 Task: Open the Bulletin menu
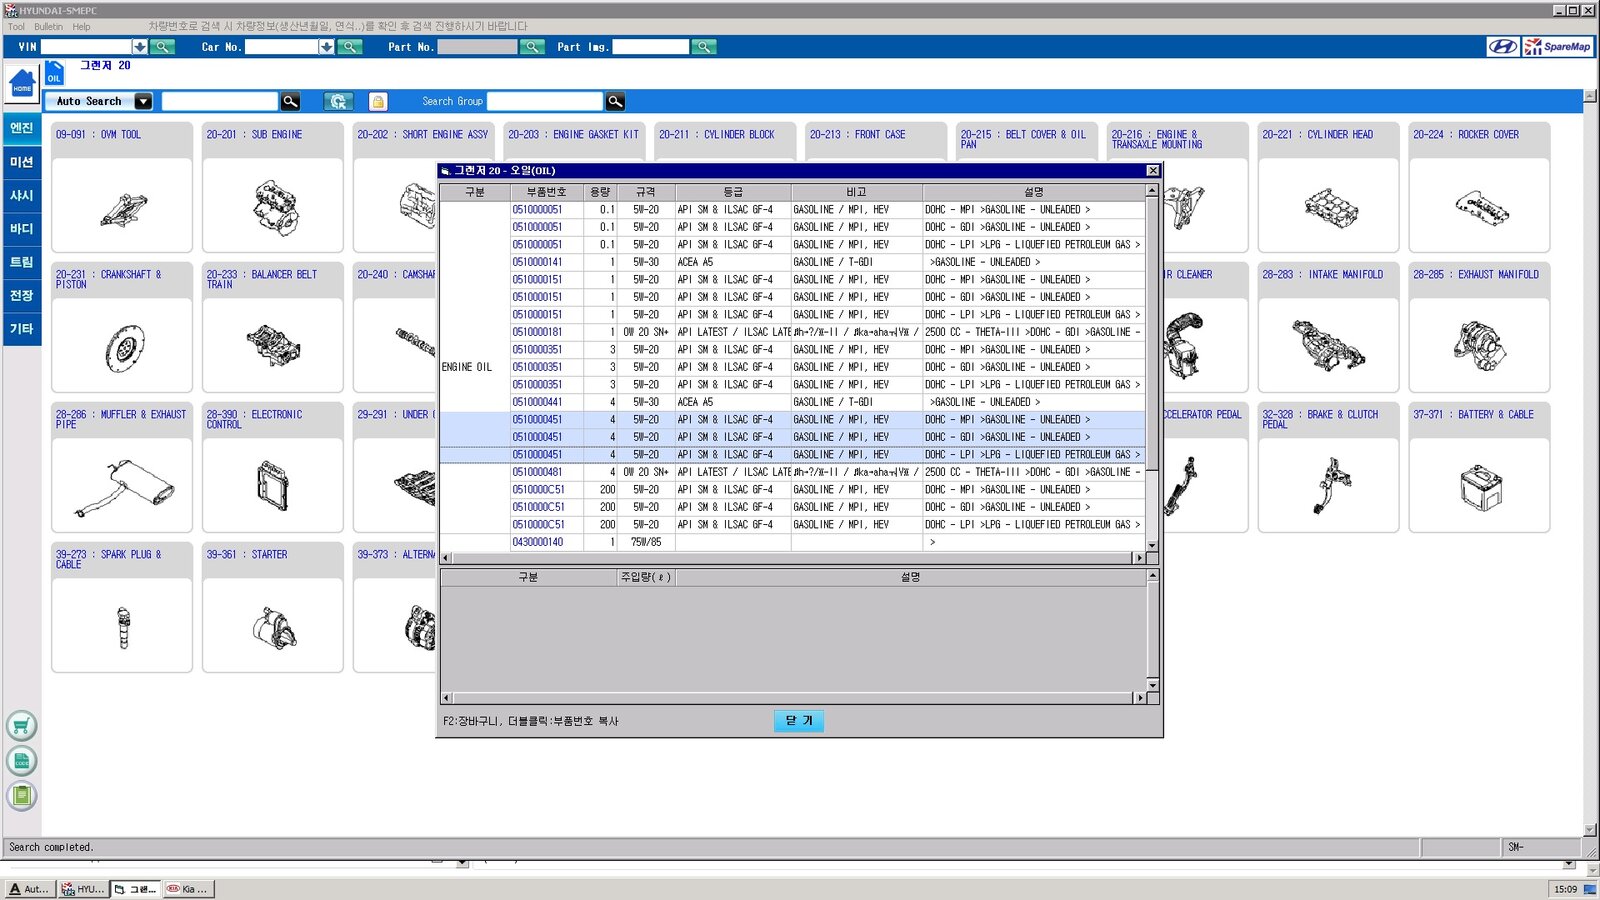[x=48, y=27]
